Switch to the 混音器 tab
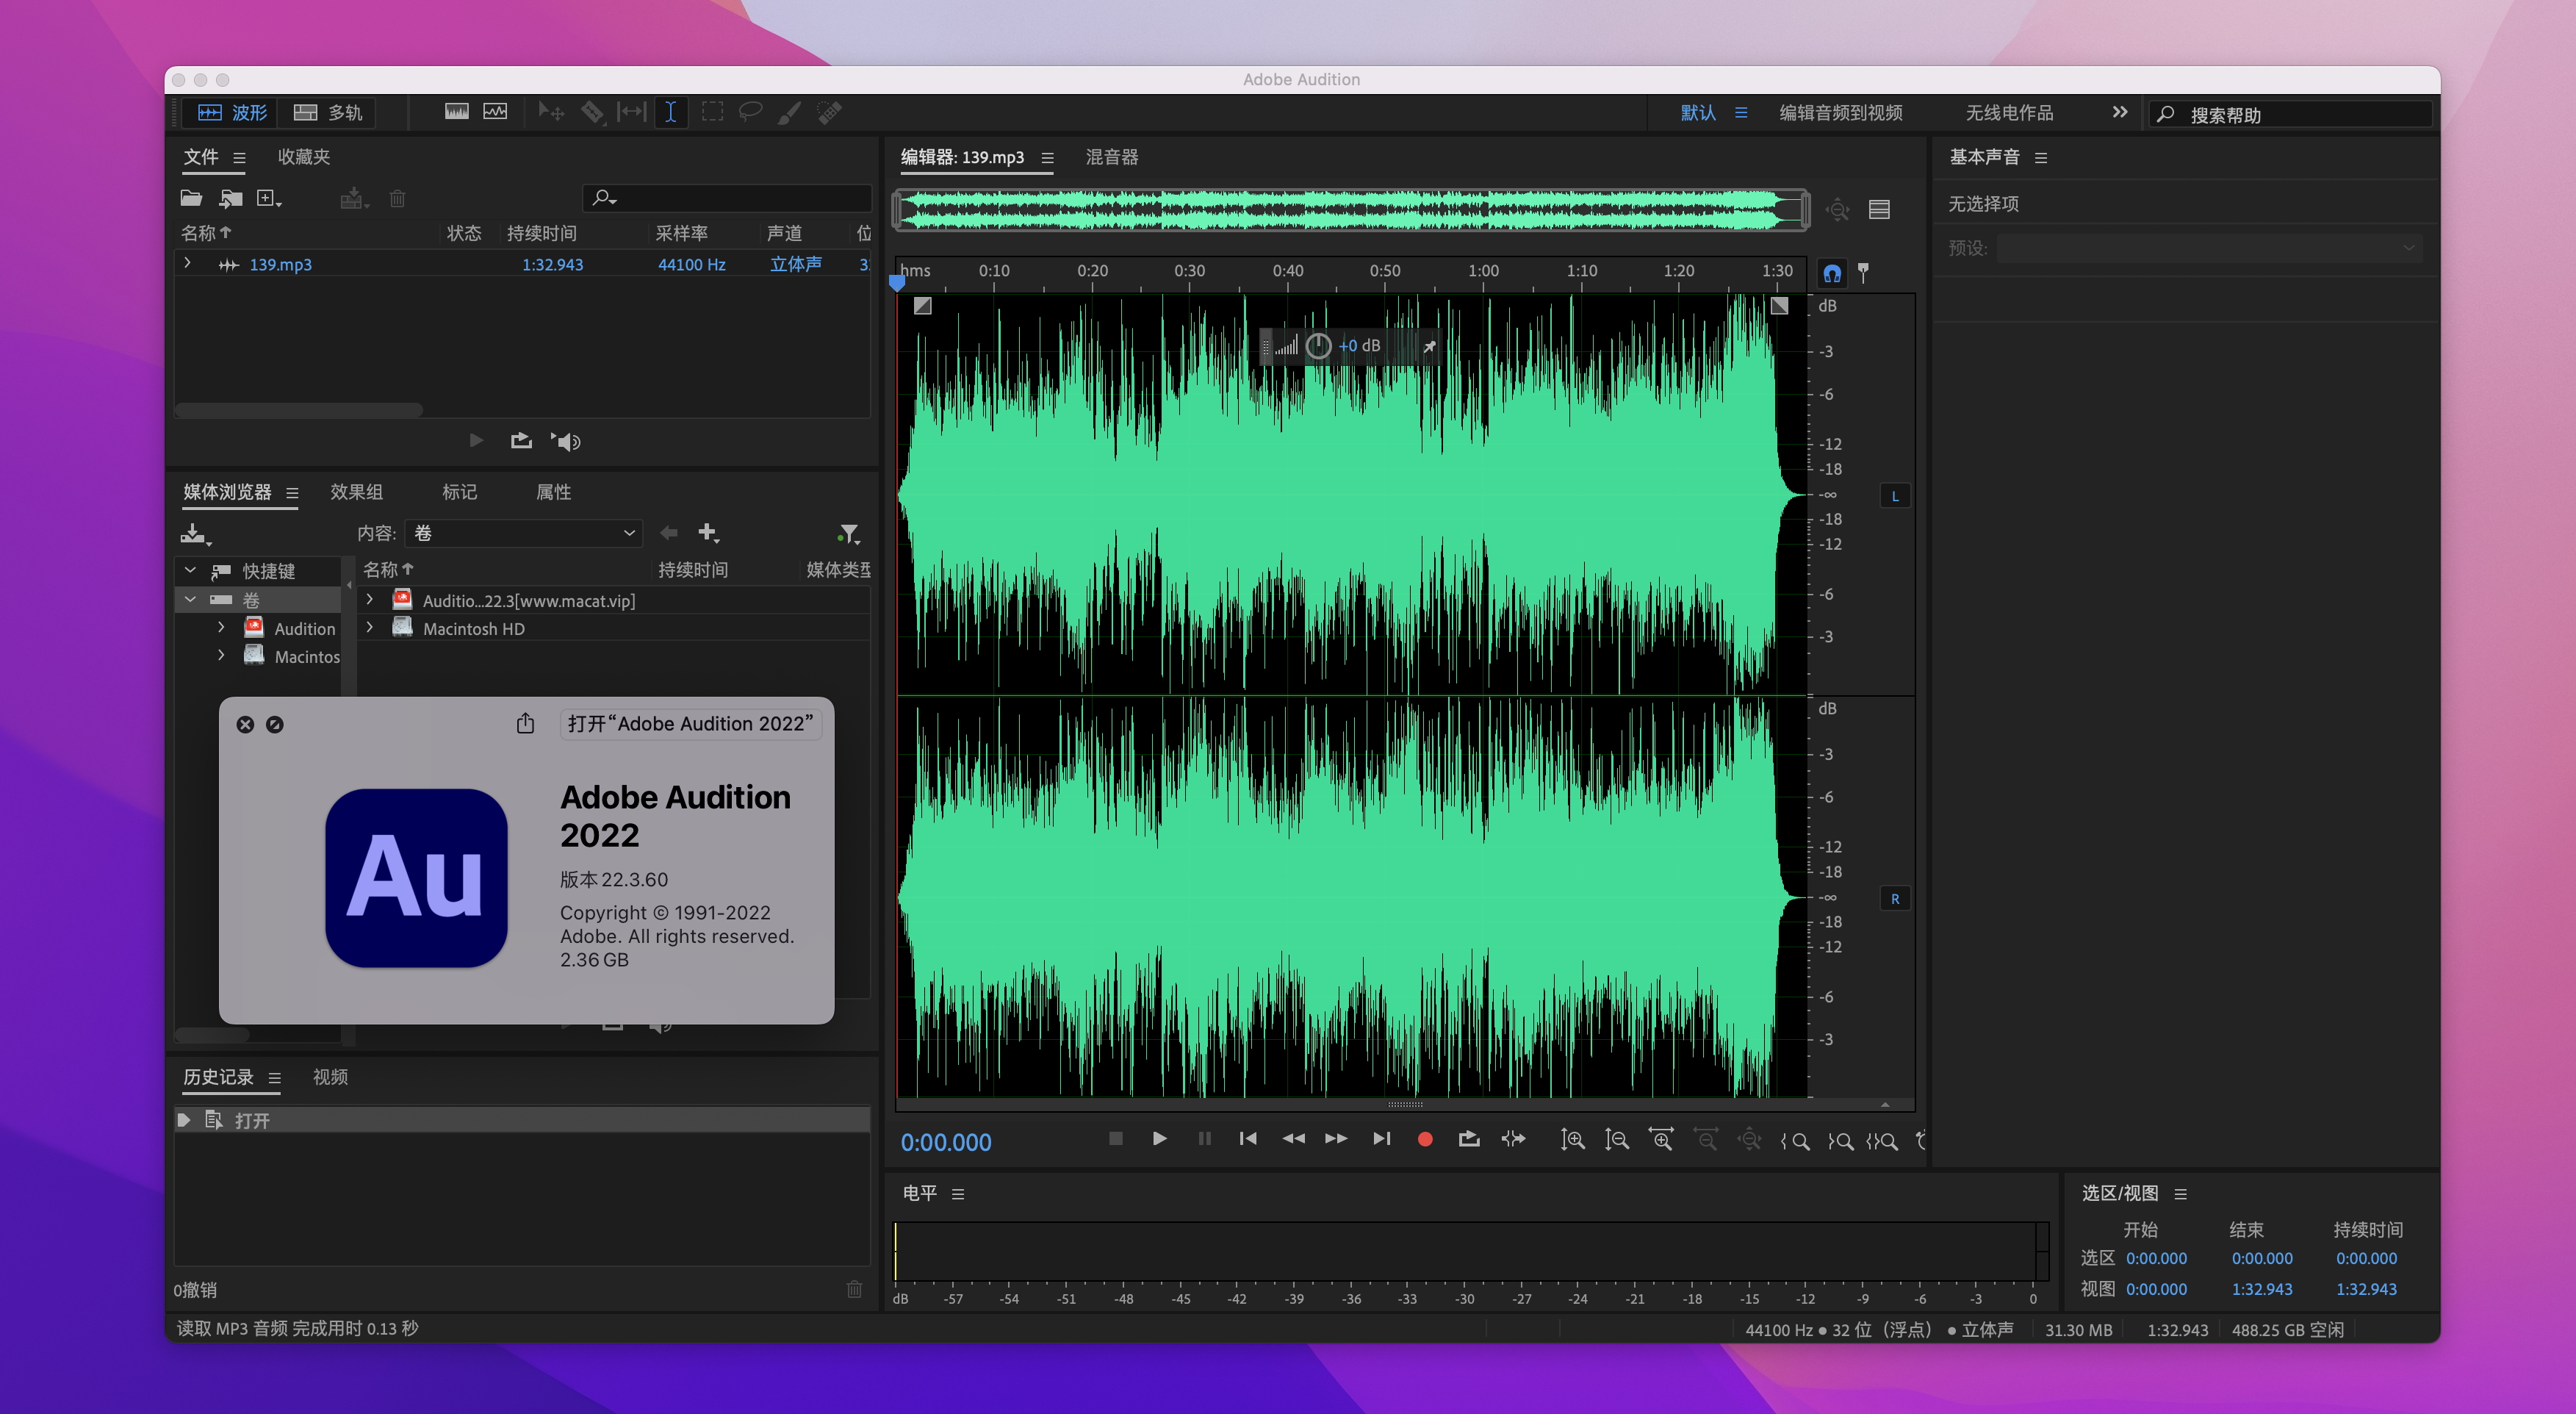Screen dimensions: 2576x1414 (x=1112, y=157)
